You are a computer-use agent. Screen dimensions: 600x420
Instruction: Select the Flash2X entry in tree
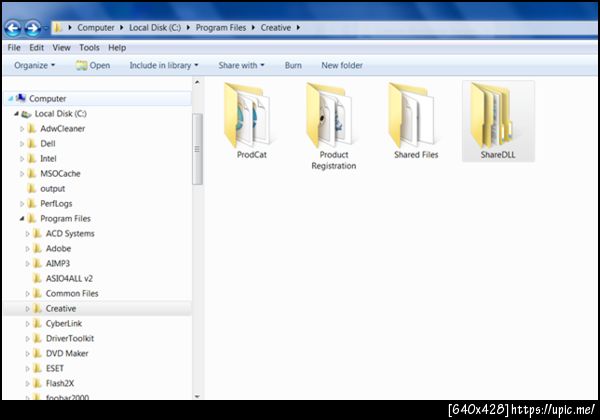[x=60, y=383]
